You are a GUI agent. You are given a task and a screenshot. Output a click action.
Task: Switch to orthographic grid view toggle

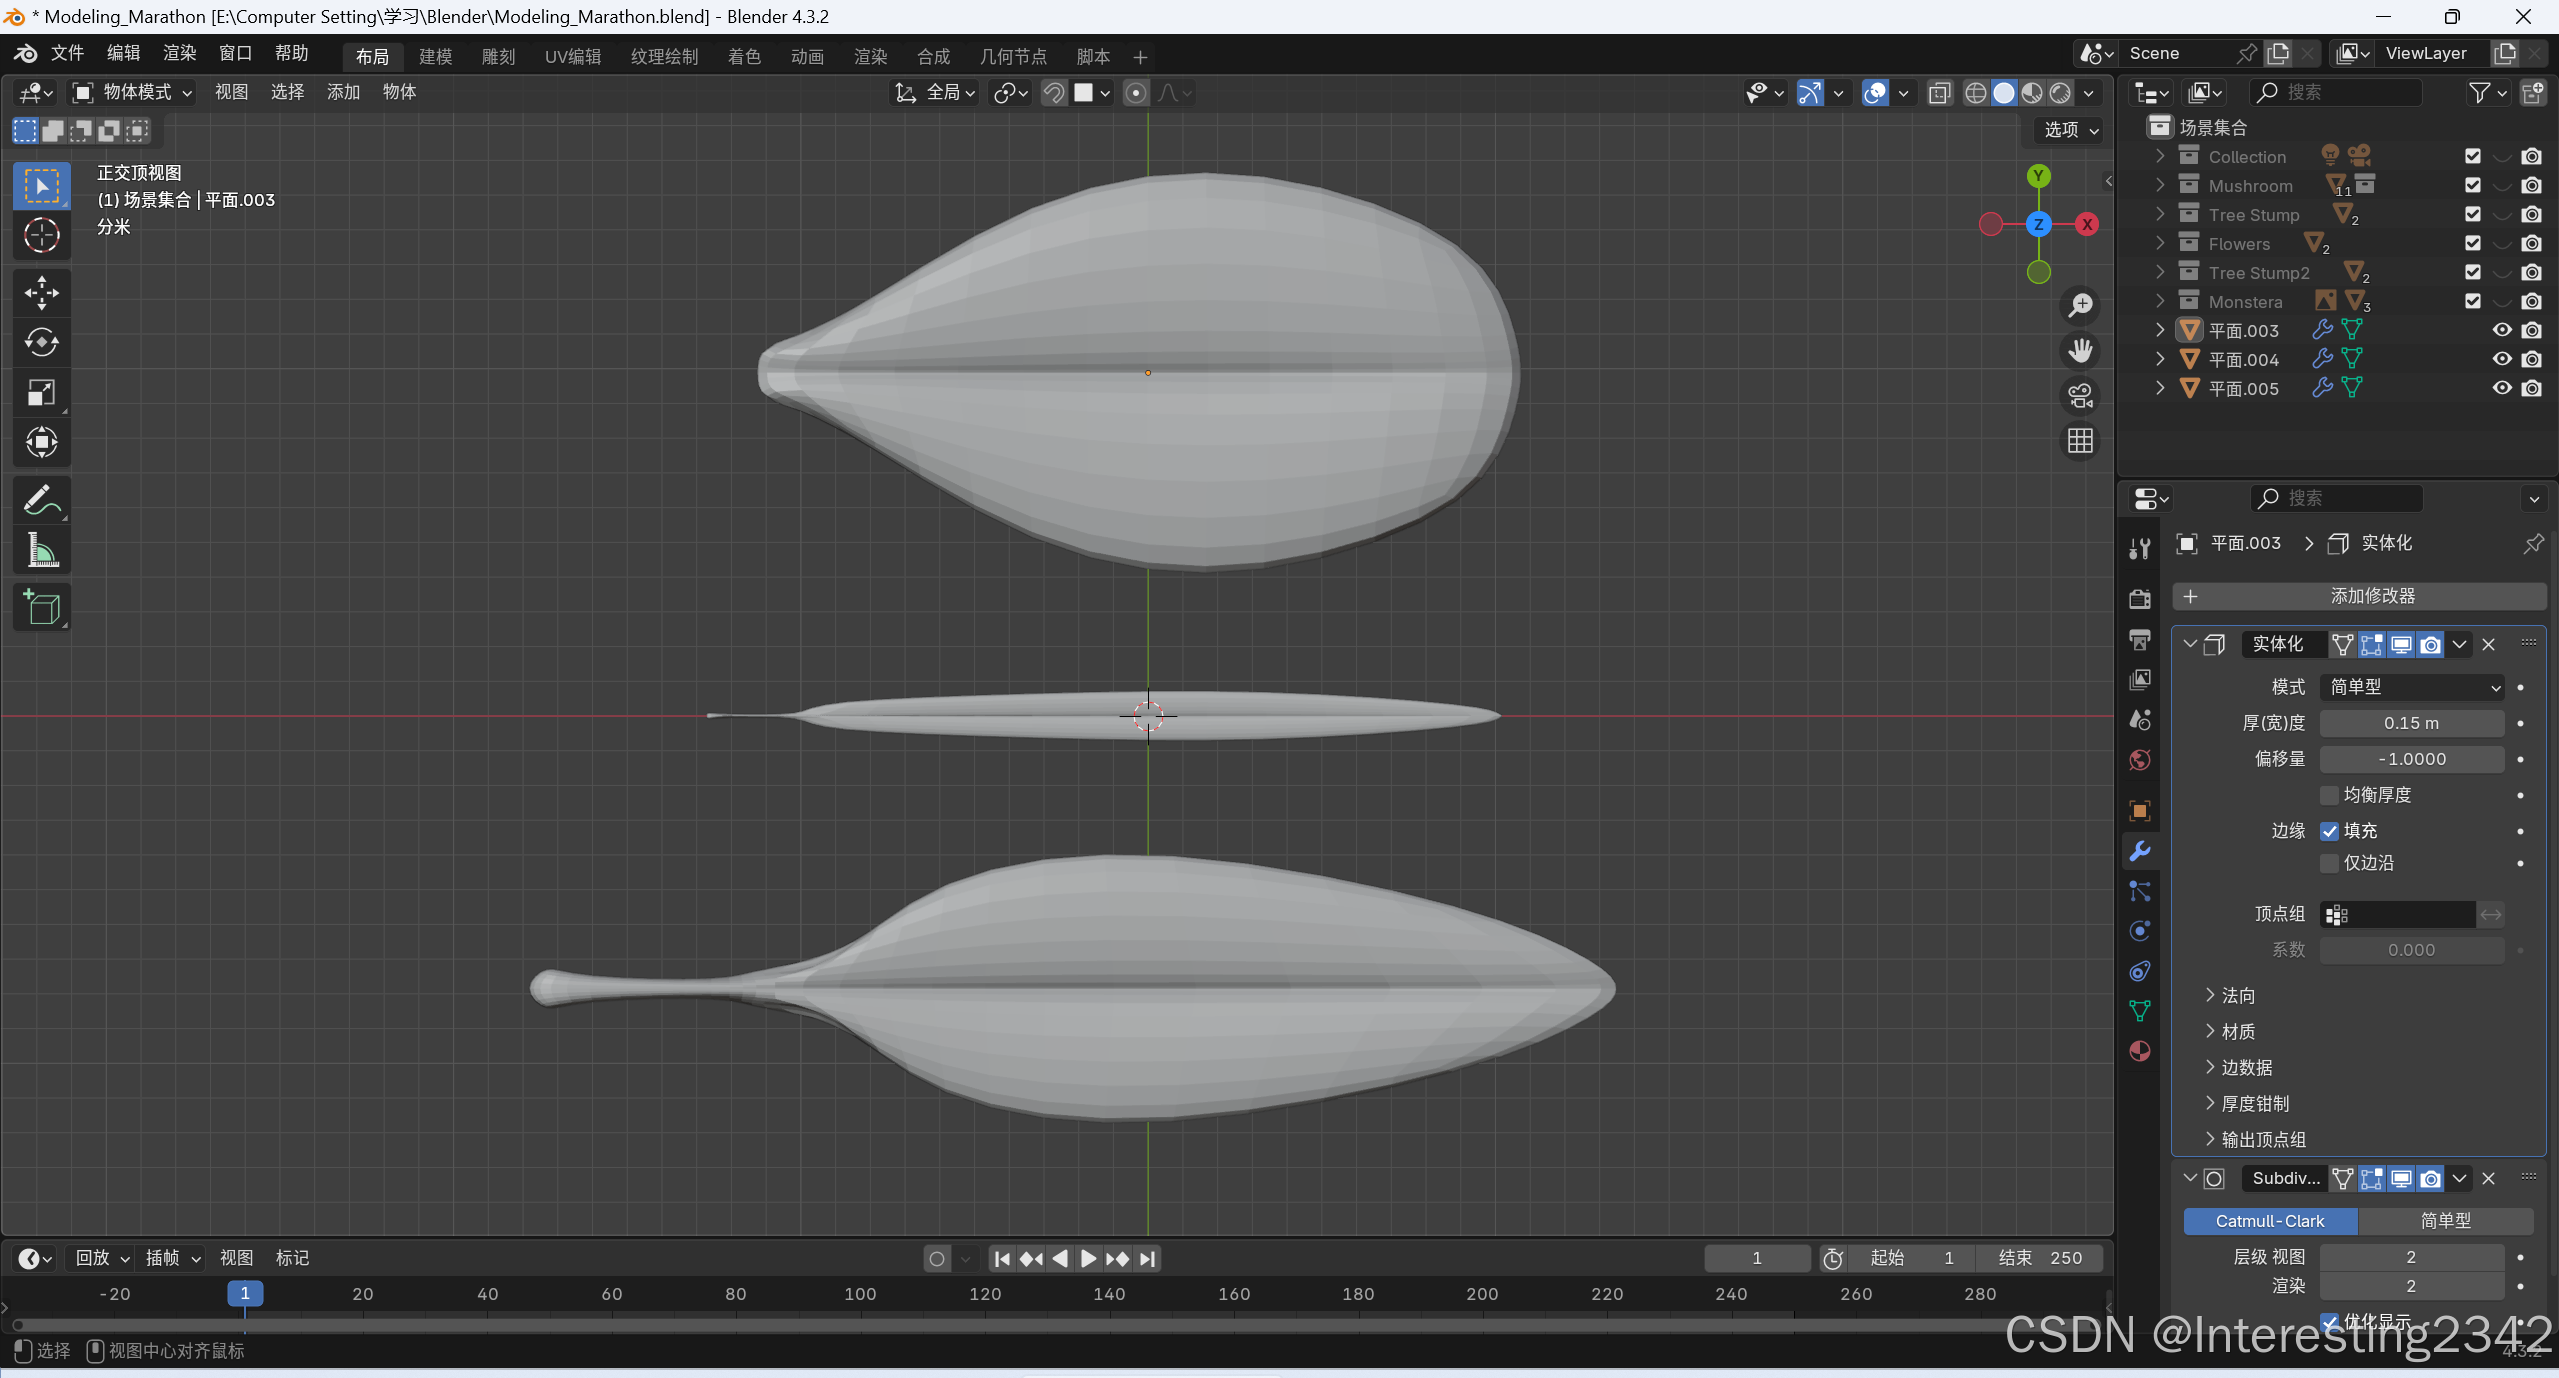[2080, 441]
